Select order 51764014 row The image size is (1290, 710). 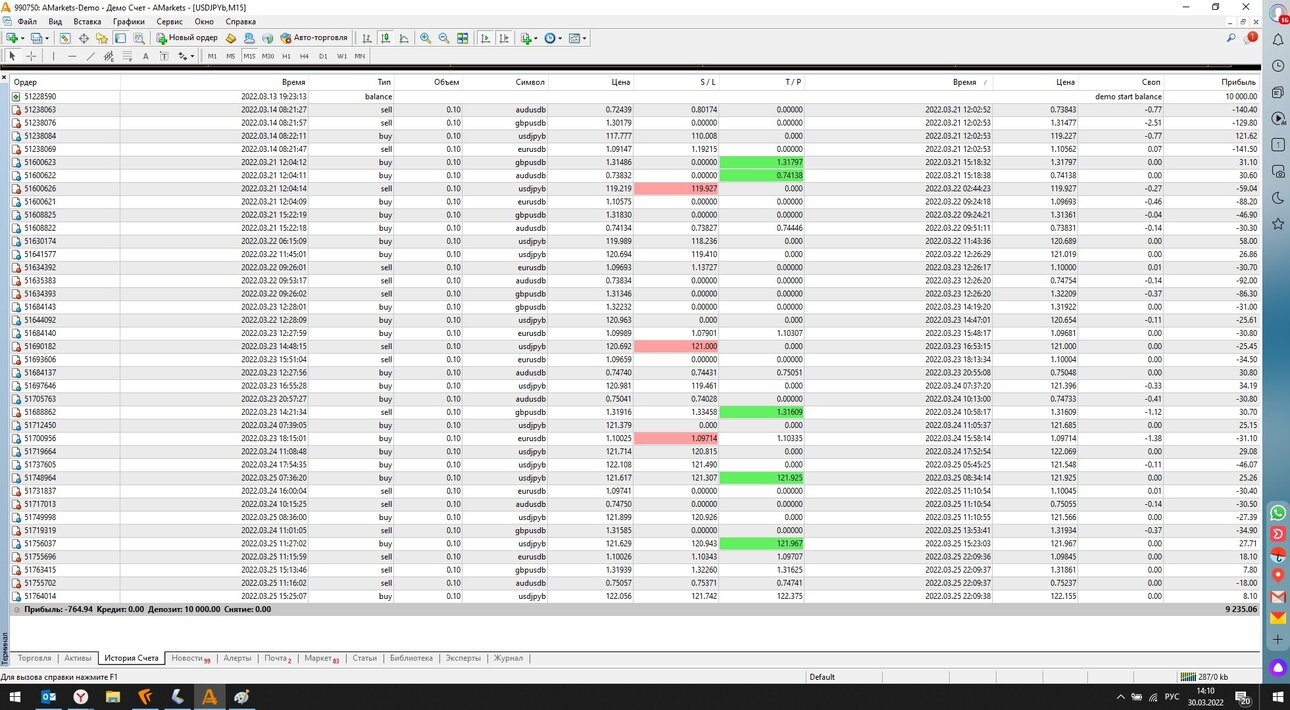pyautogui.click(x=635, y=596)
